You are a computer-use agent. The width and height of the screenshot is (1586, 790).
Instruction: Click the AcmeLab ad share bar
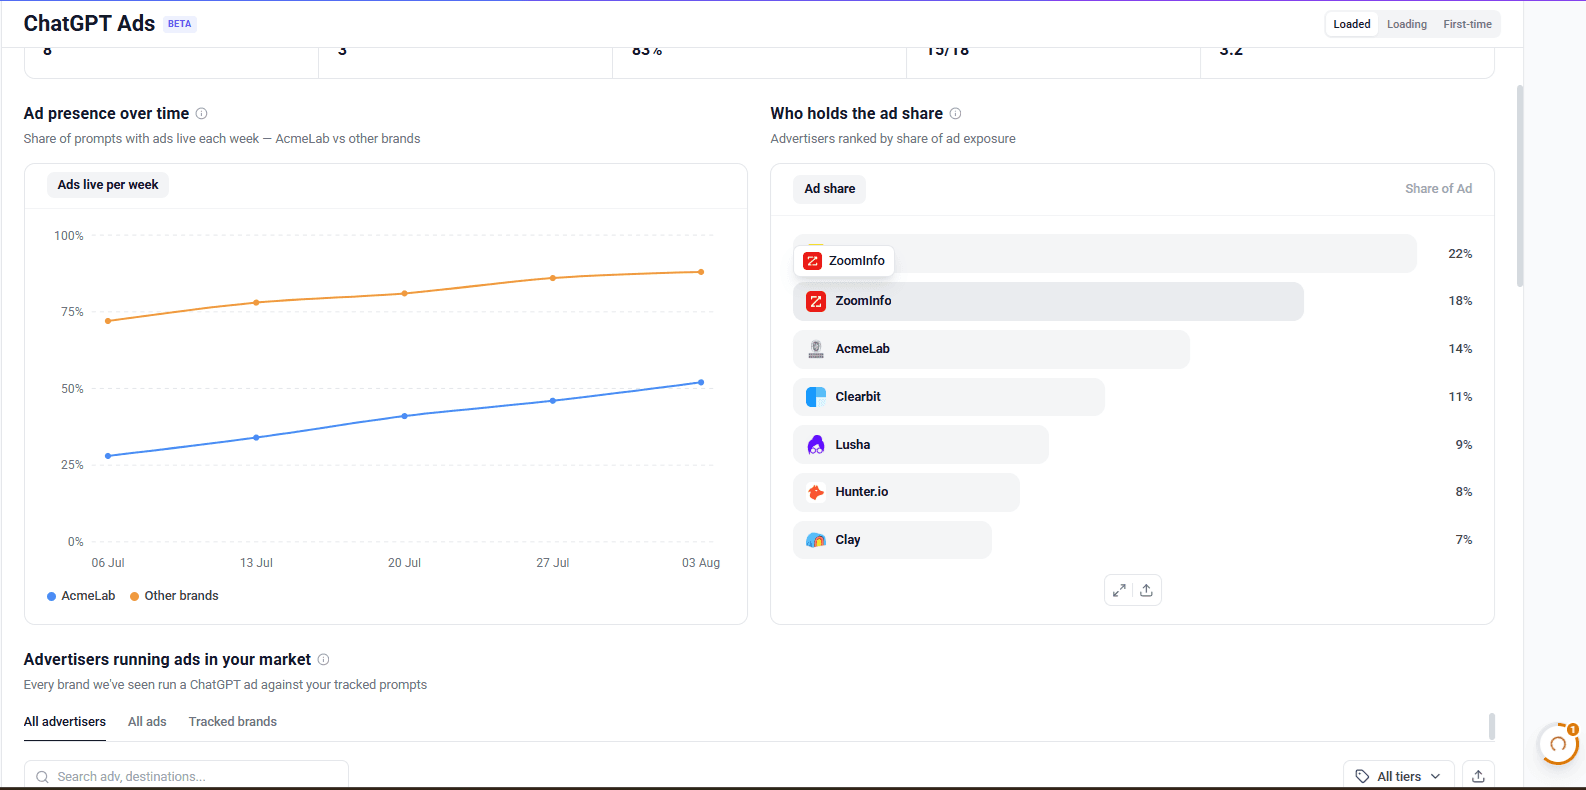pyautogui.click(x=991, y=349)
